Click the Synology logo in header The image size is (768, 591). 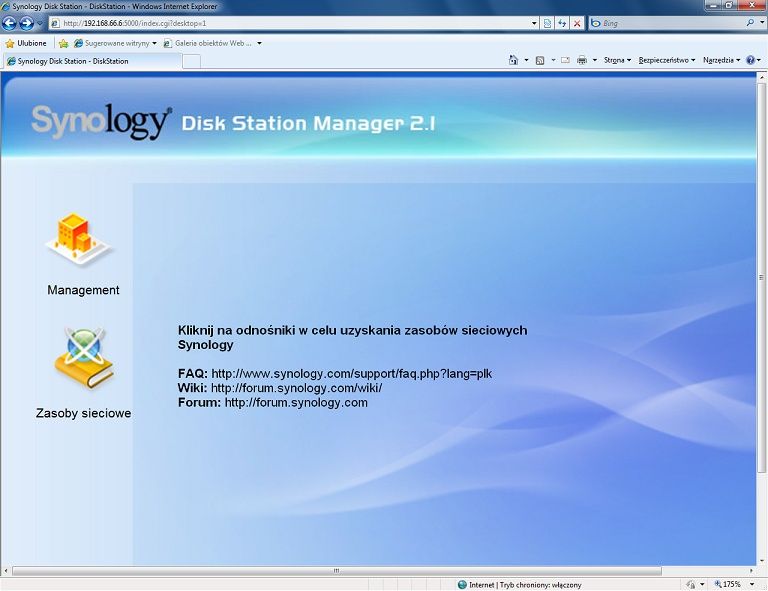[x=101, y=121]
